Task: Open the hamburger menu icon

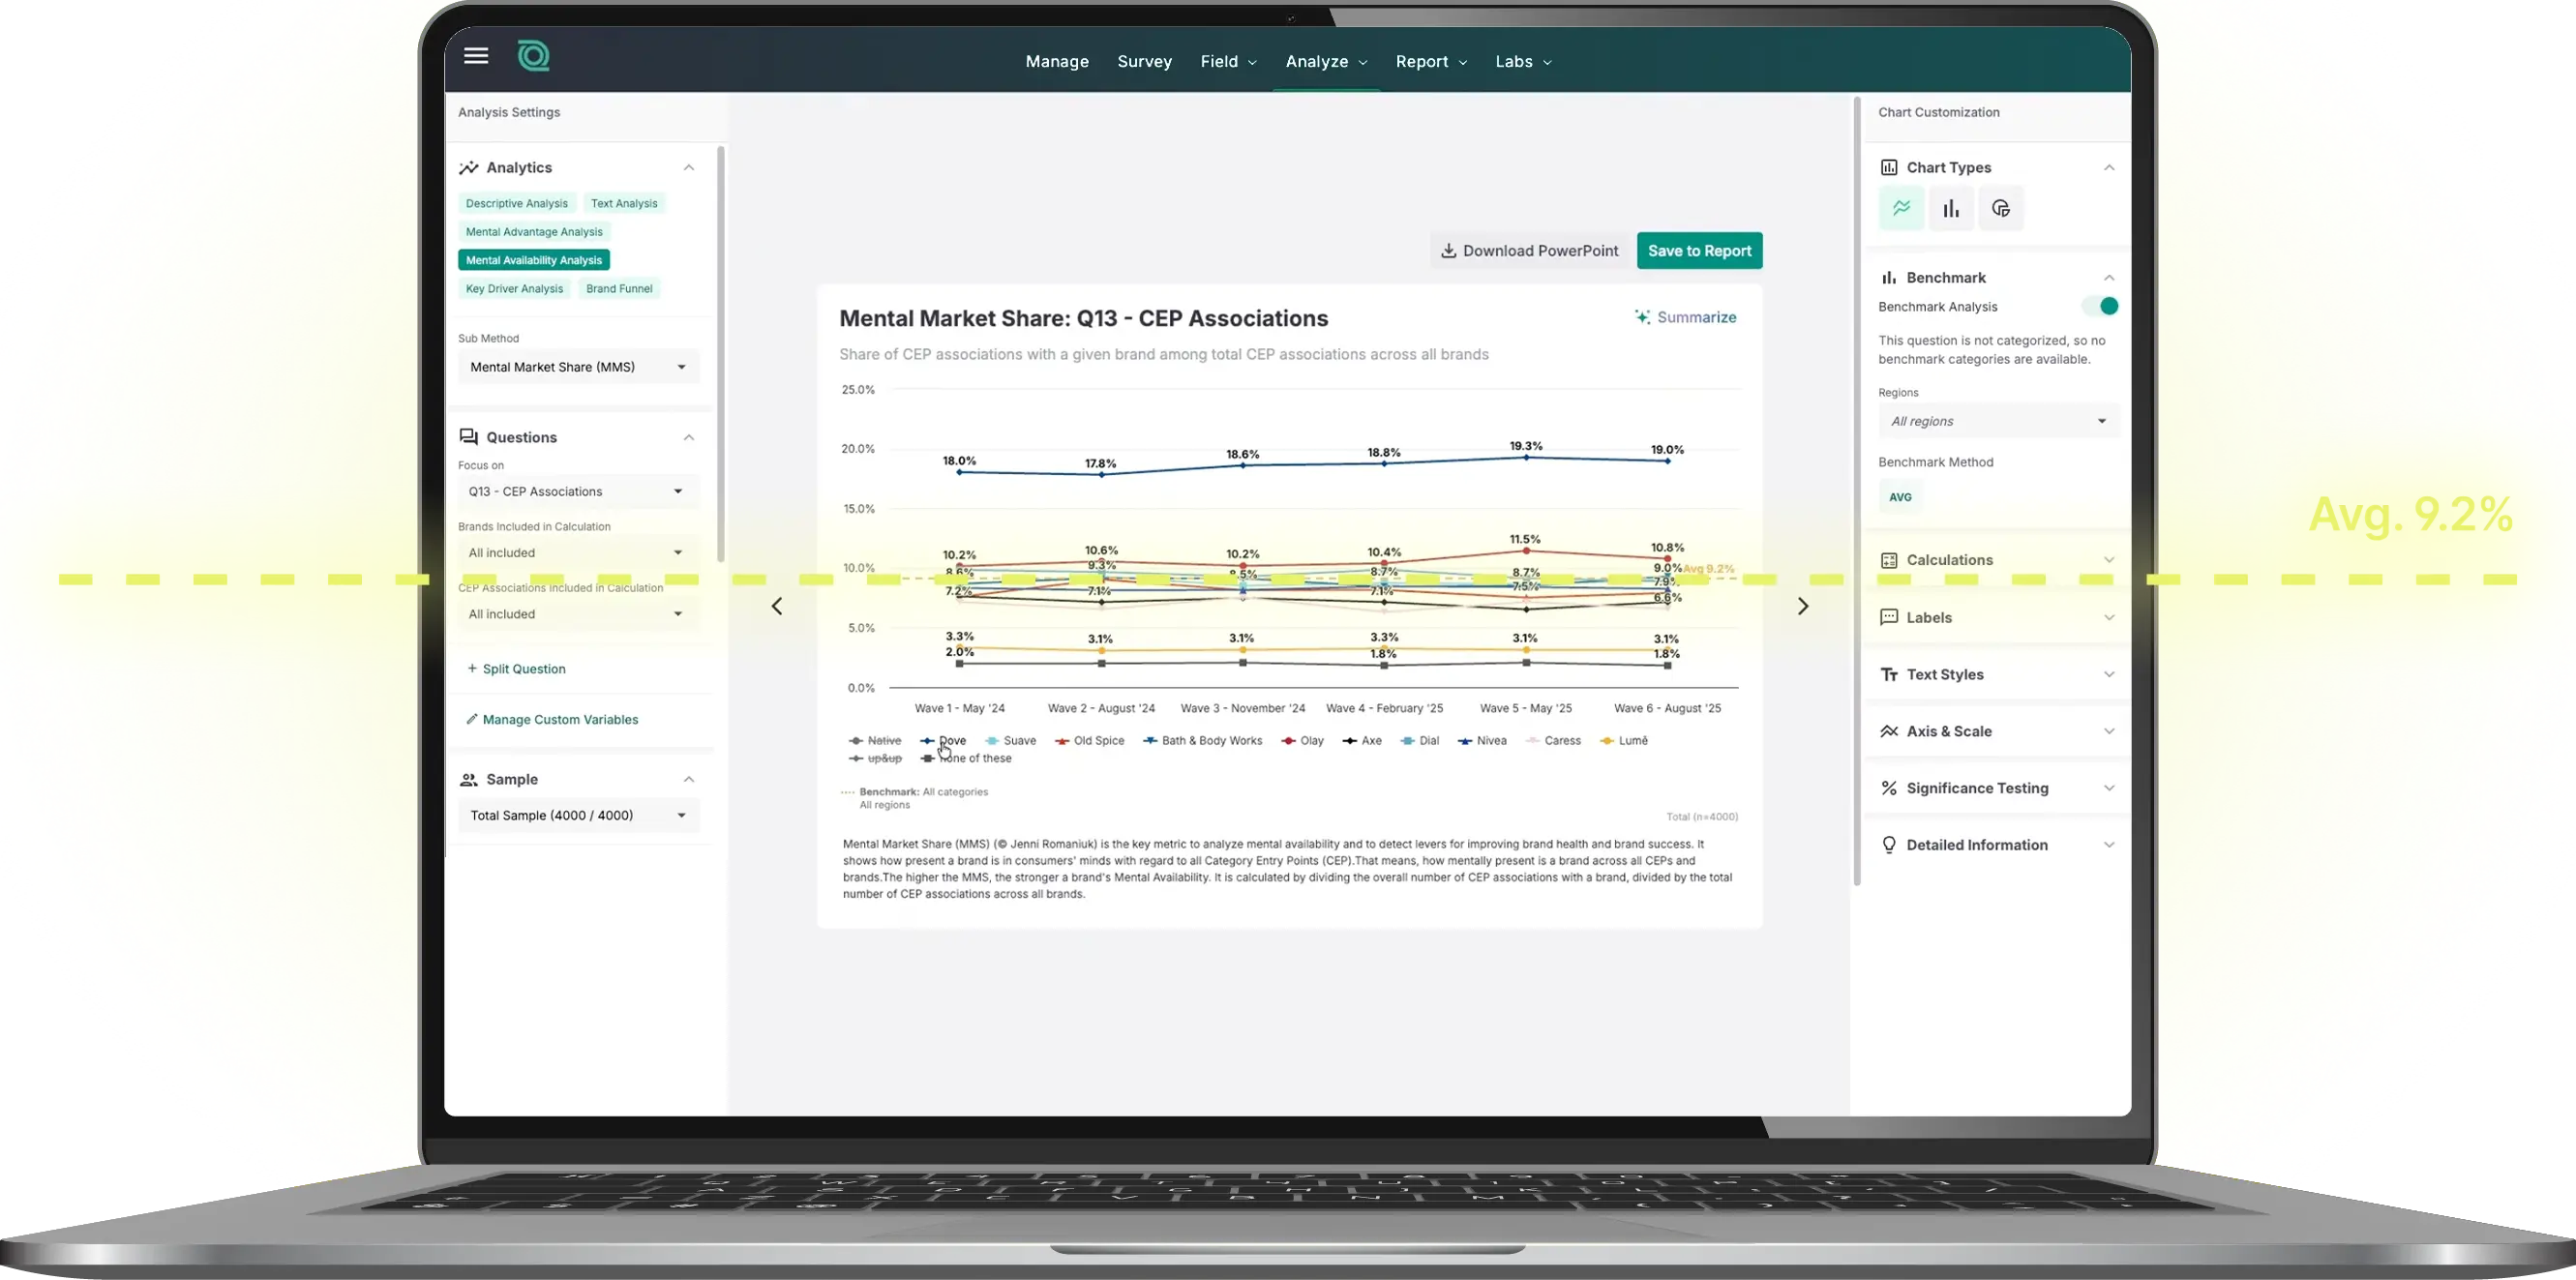Action: 476,56
